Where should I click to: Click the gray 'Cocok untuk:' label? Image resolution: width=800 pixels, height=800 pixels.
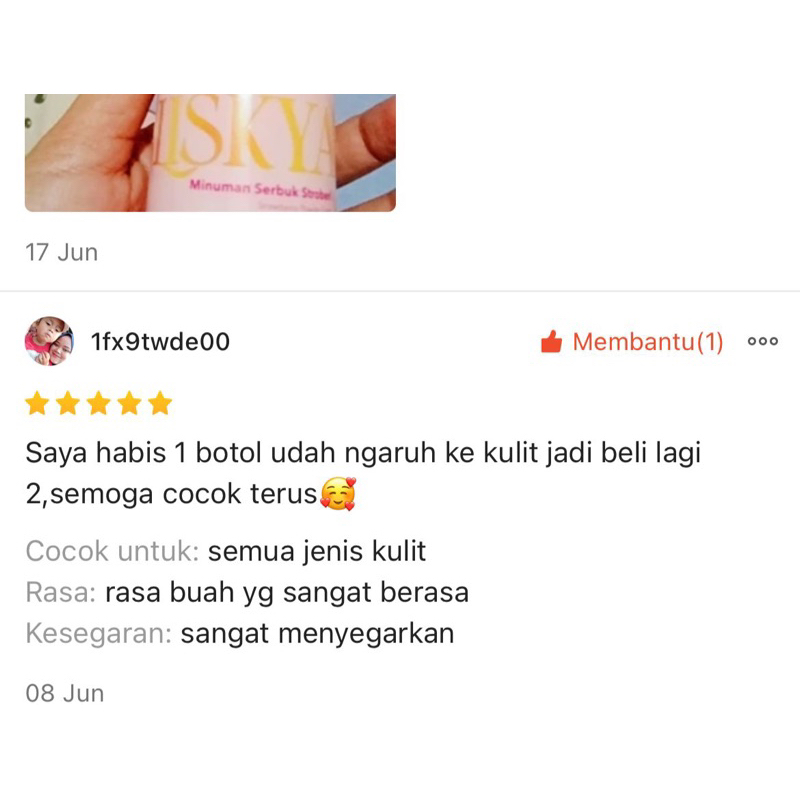tap(112, 551)
